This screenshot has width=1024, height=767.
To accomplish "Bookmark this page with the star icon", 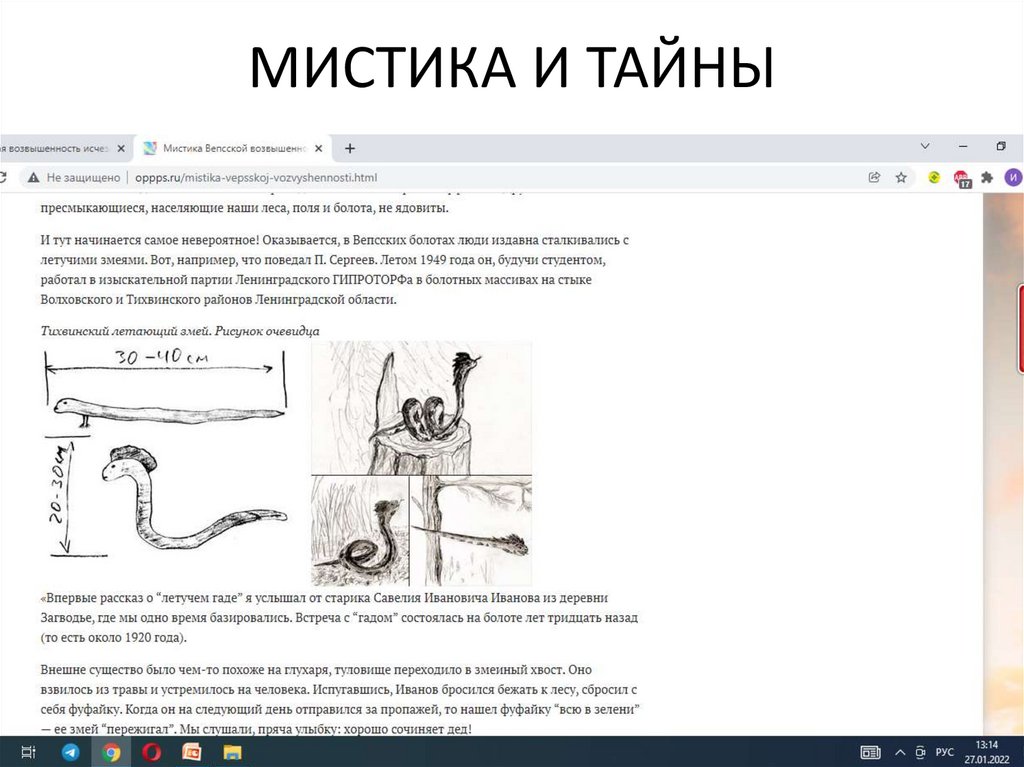I will point(901,178).
